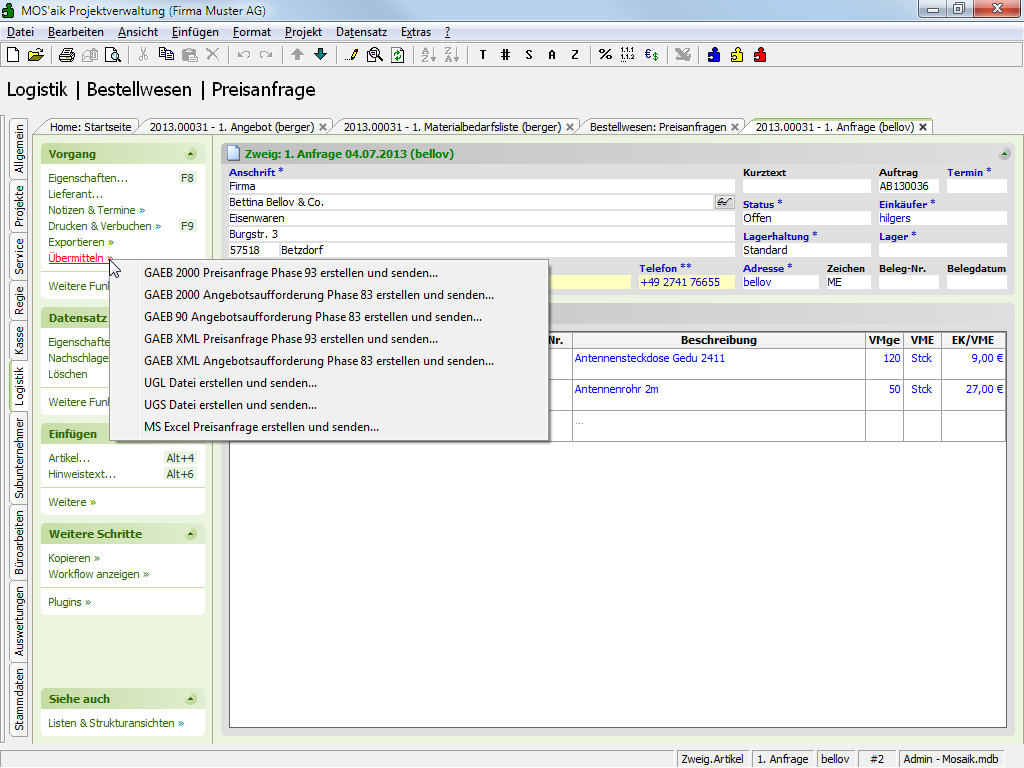Click the Belegdatum input field
This screenshot has width=1024, height=768.
977,282
